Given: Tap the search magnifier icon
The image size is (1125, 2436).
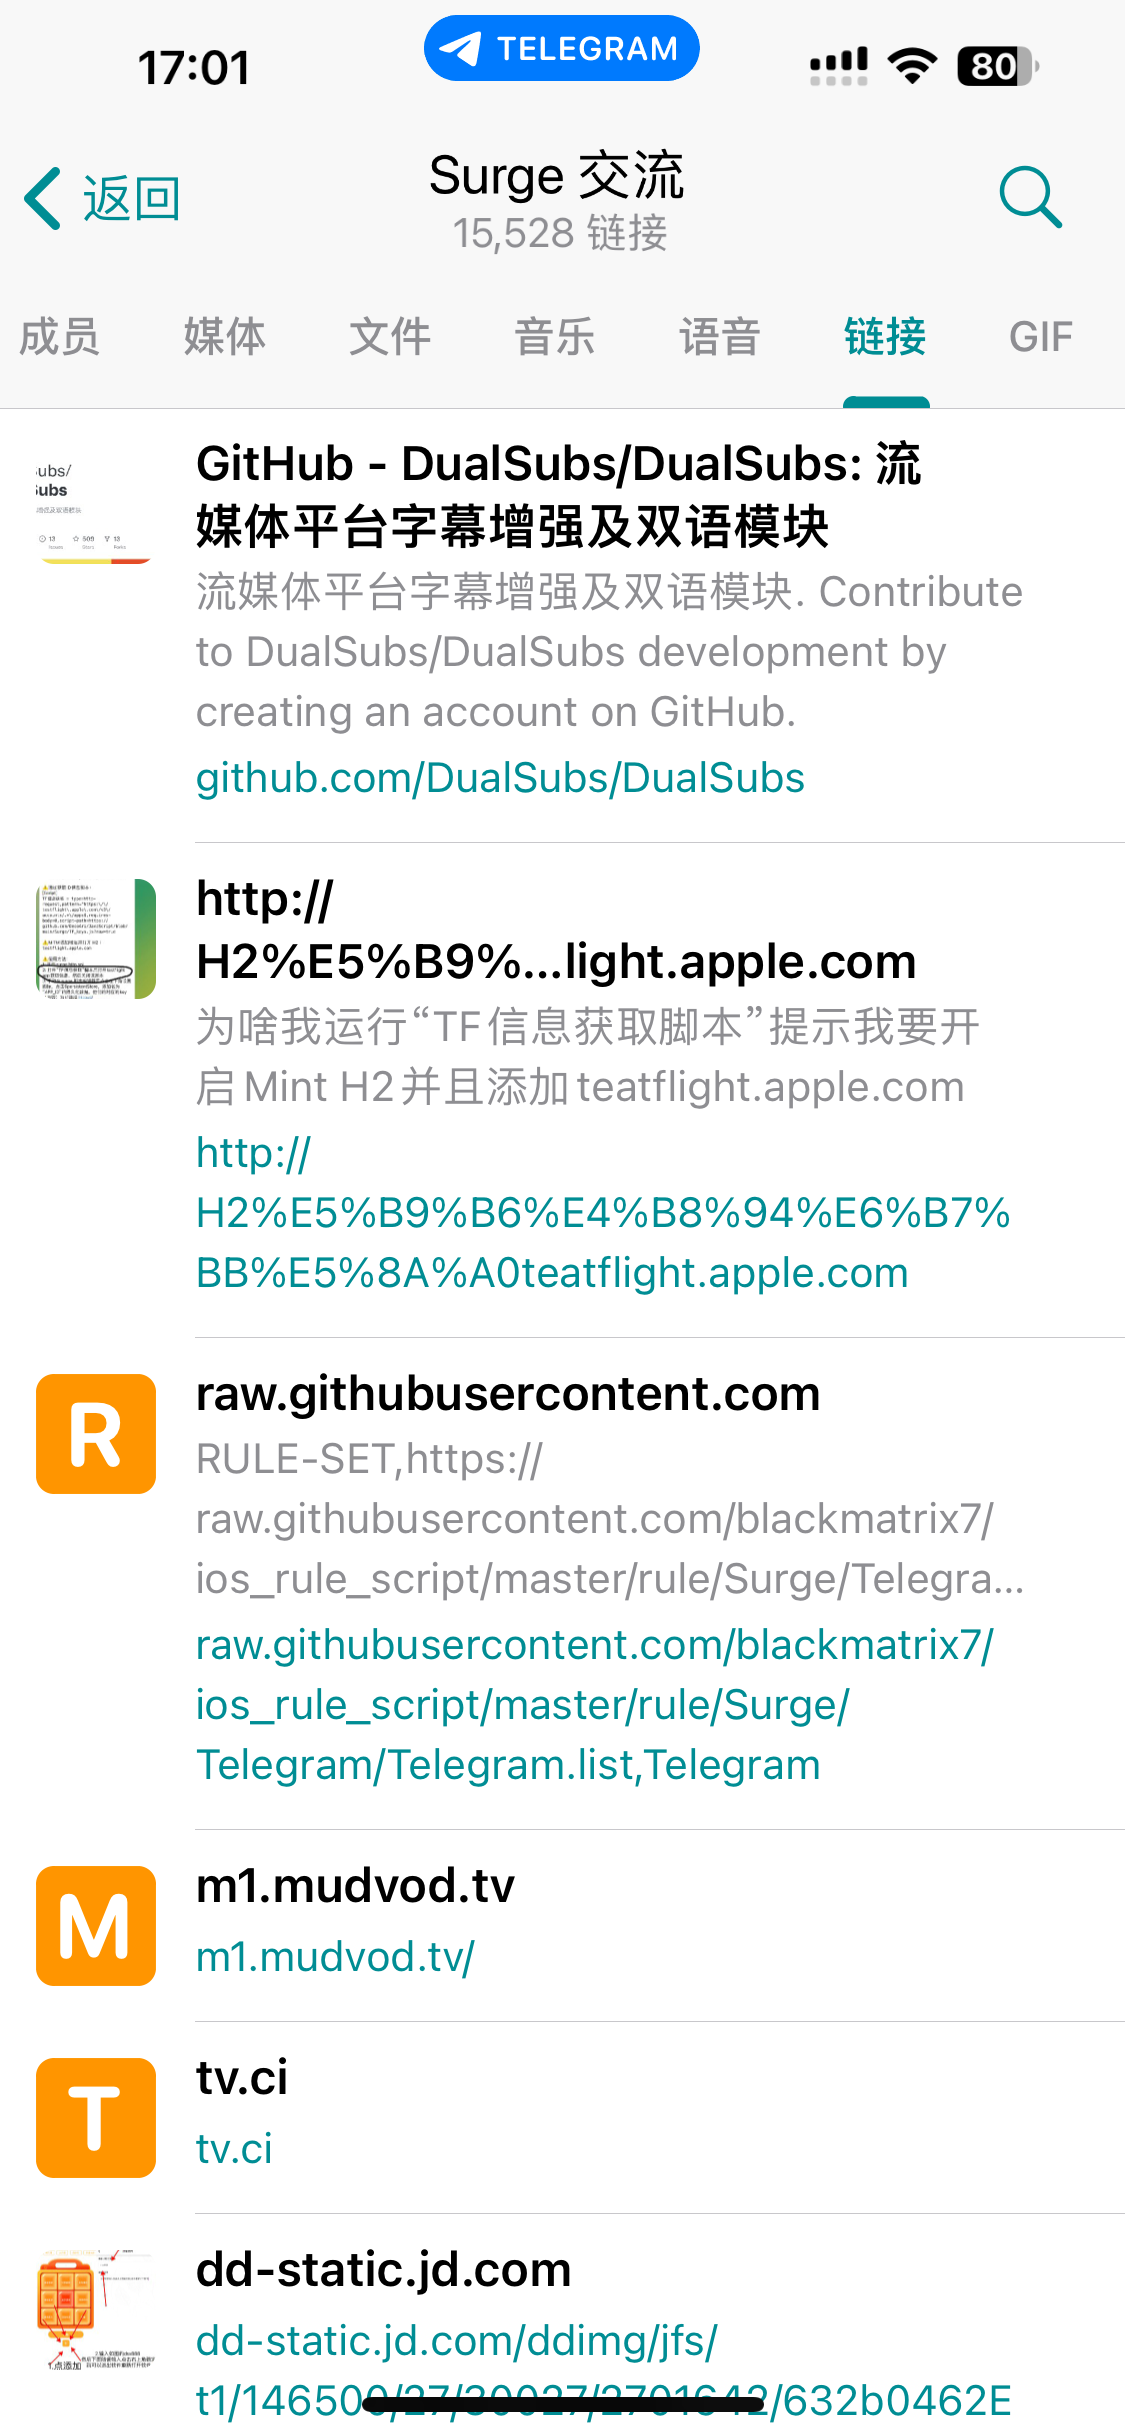Looking at the screenshot, I should point(1030,197).
